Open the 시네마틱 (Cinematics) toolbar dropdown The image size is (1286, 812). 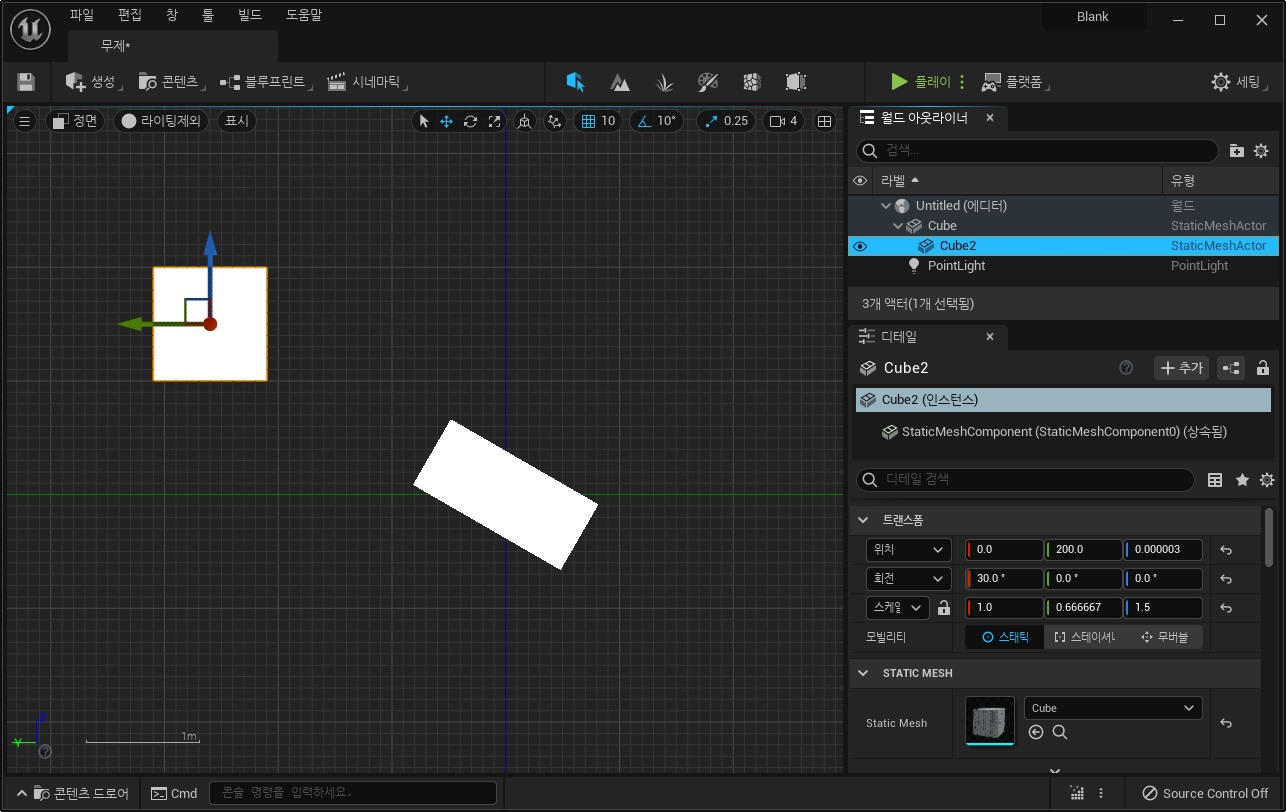[368, 82]
